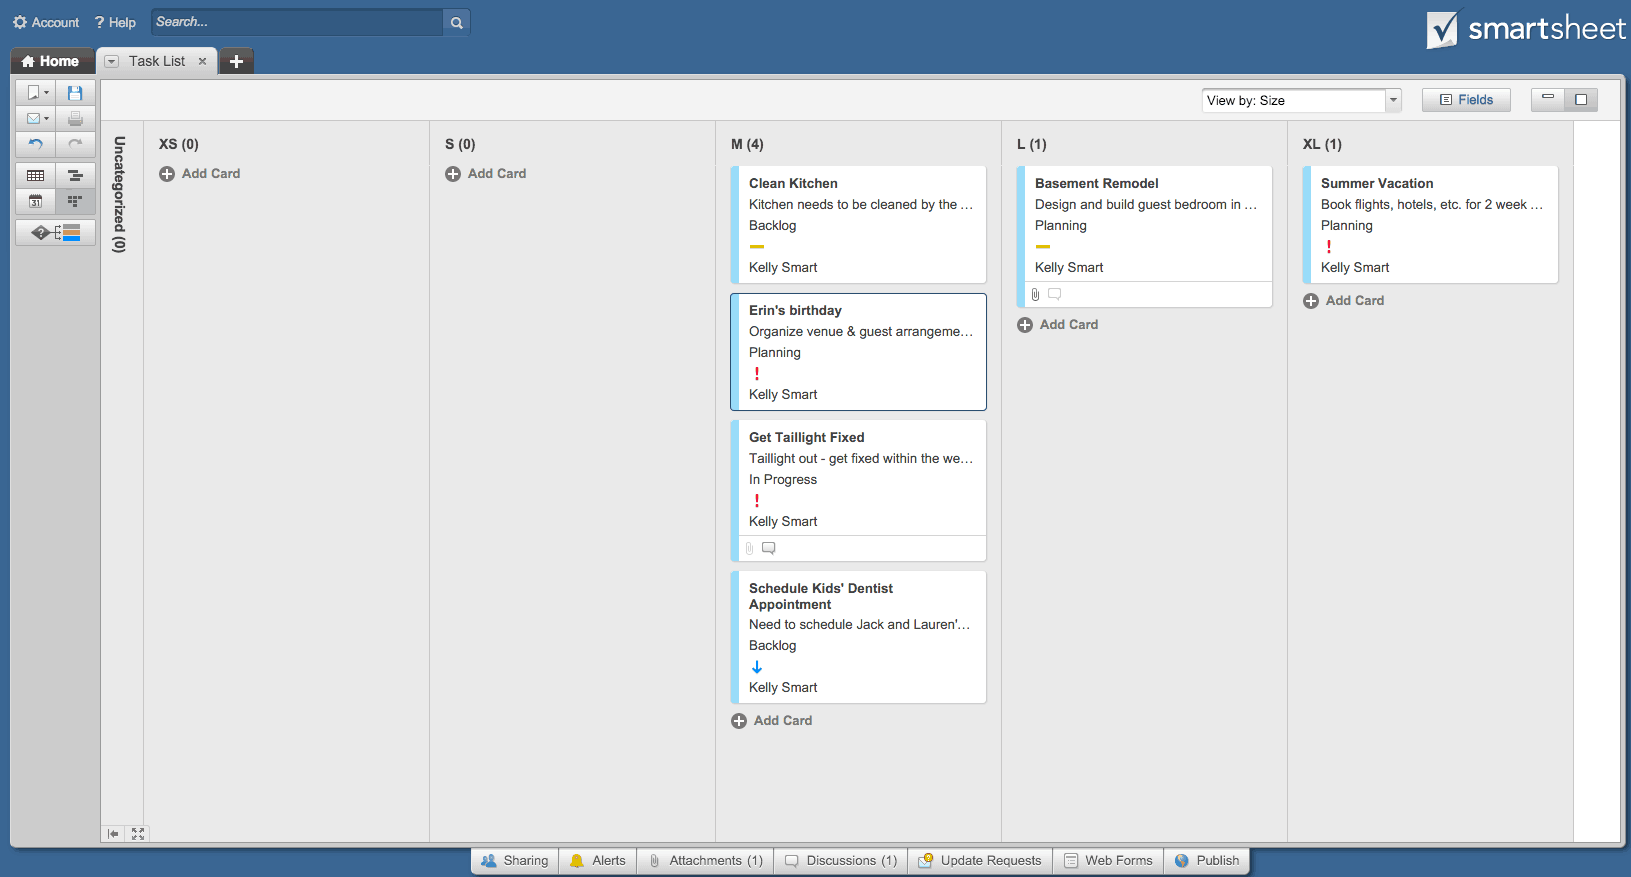1631x877 pixels.
Task: Switch to Calendar view icon
Action: coord(36,201)
